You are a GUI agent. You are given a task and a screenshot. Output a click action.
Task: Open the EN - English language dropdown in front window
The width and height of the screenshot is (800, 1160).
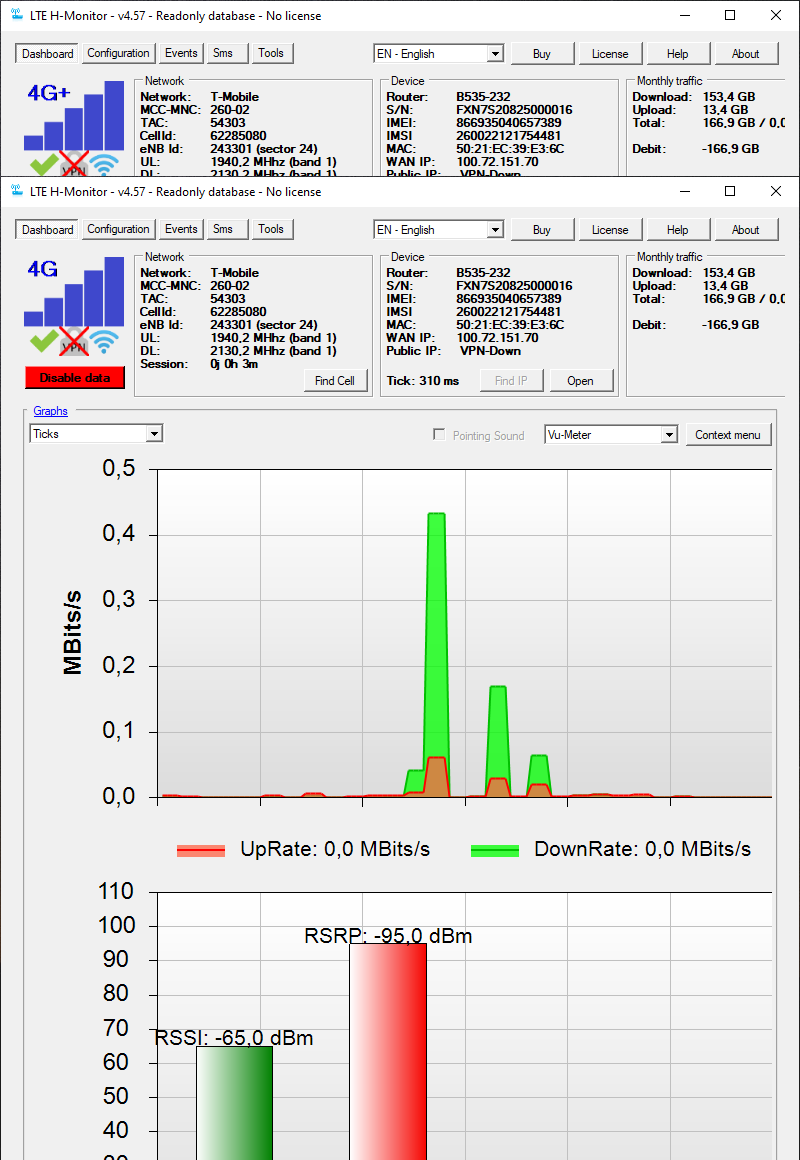(x=439, y=229)
